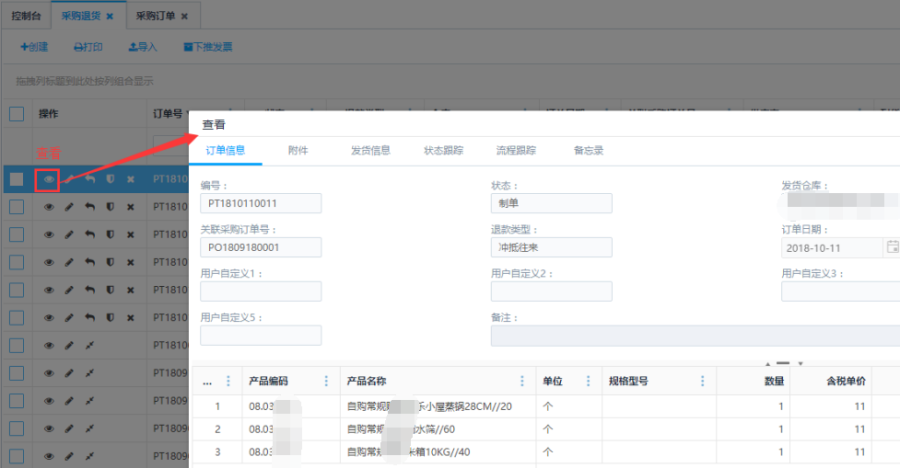Click the 创建 button
Viewport: 900px width, 468px height.
pos(34,47)
